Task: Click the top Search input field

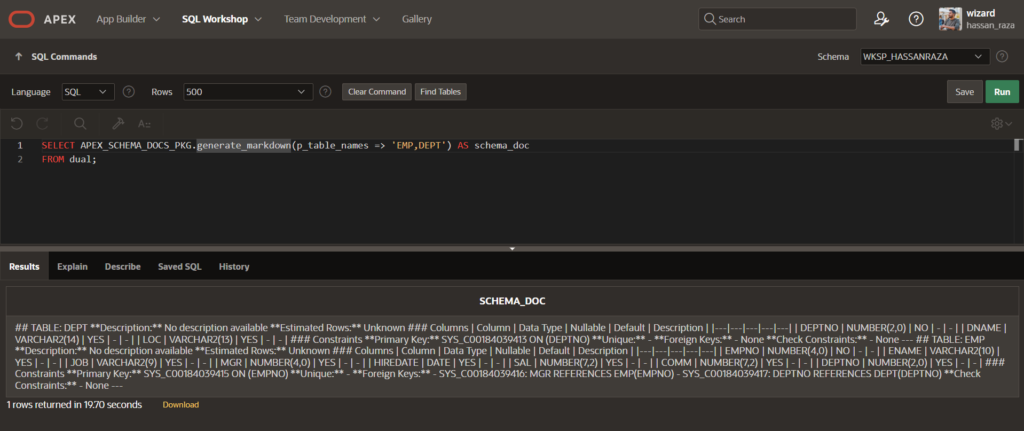Action: coord(775,19)
